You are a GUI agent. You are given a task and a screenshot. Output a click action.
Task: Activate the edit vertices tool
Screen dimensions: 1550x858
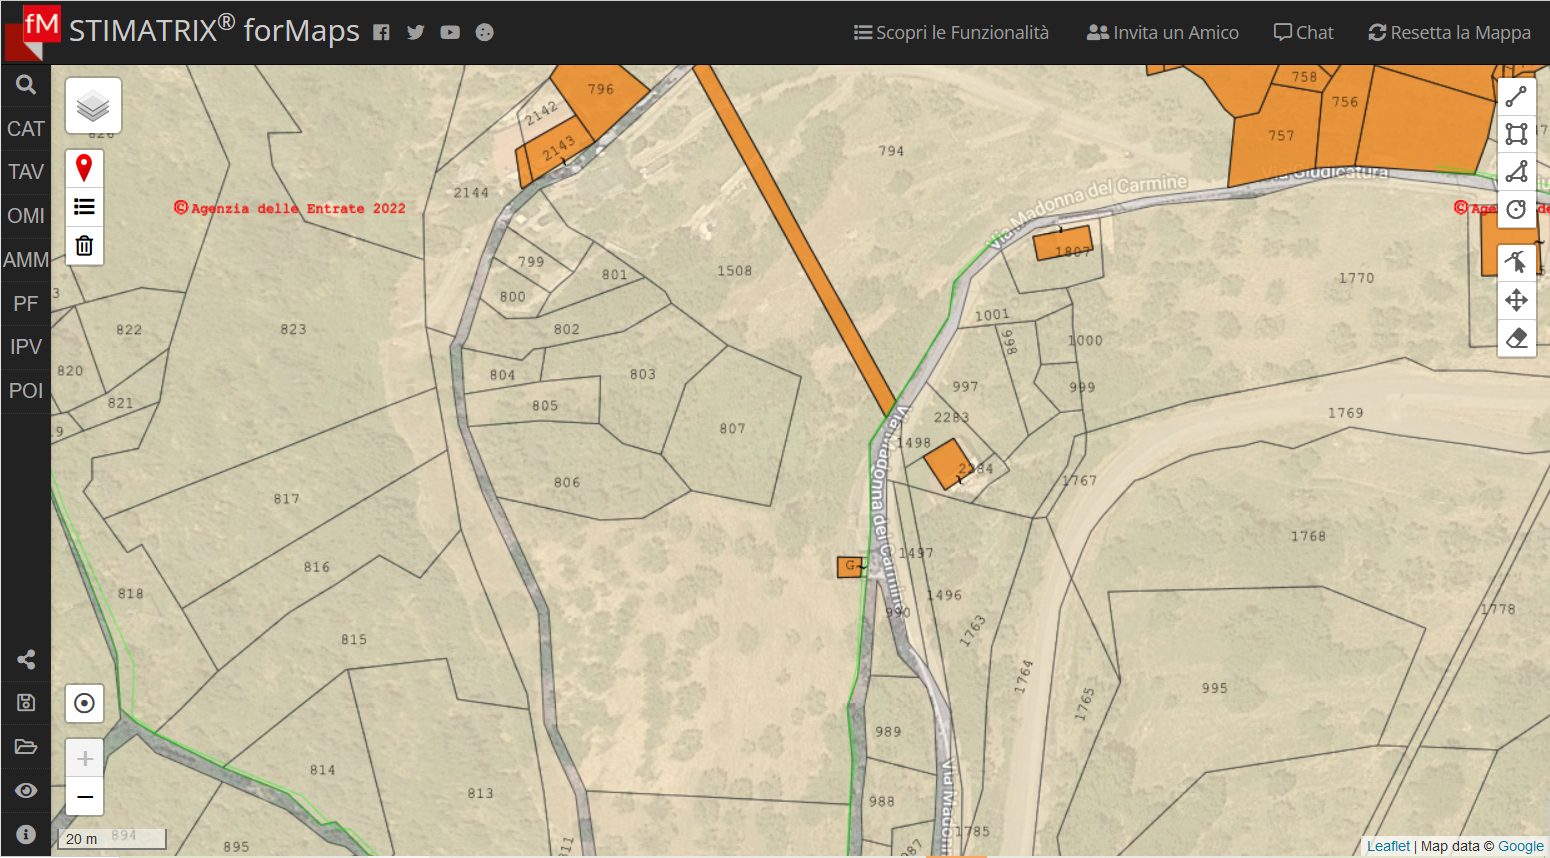1516,262
